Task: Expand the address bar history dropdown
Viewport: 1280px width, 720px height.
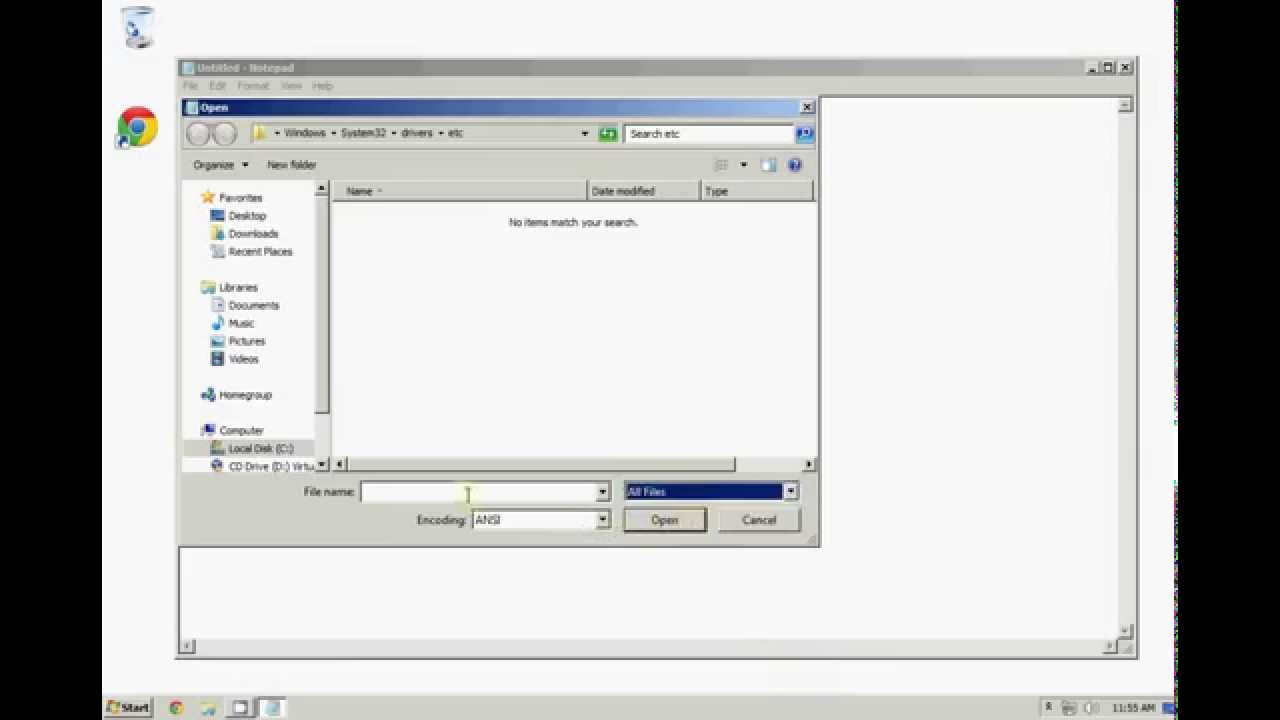Action: pyautogui.click(x=585, y=133)
